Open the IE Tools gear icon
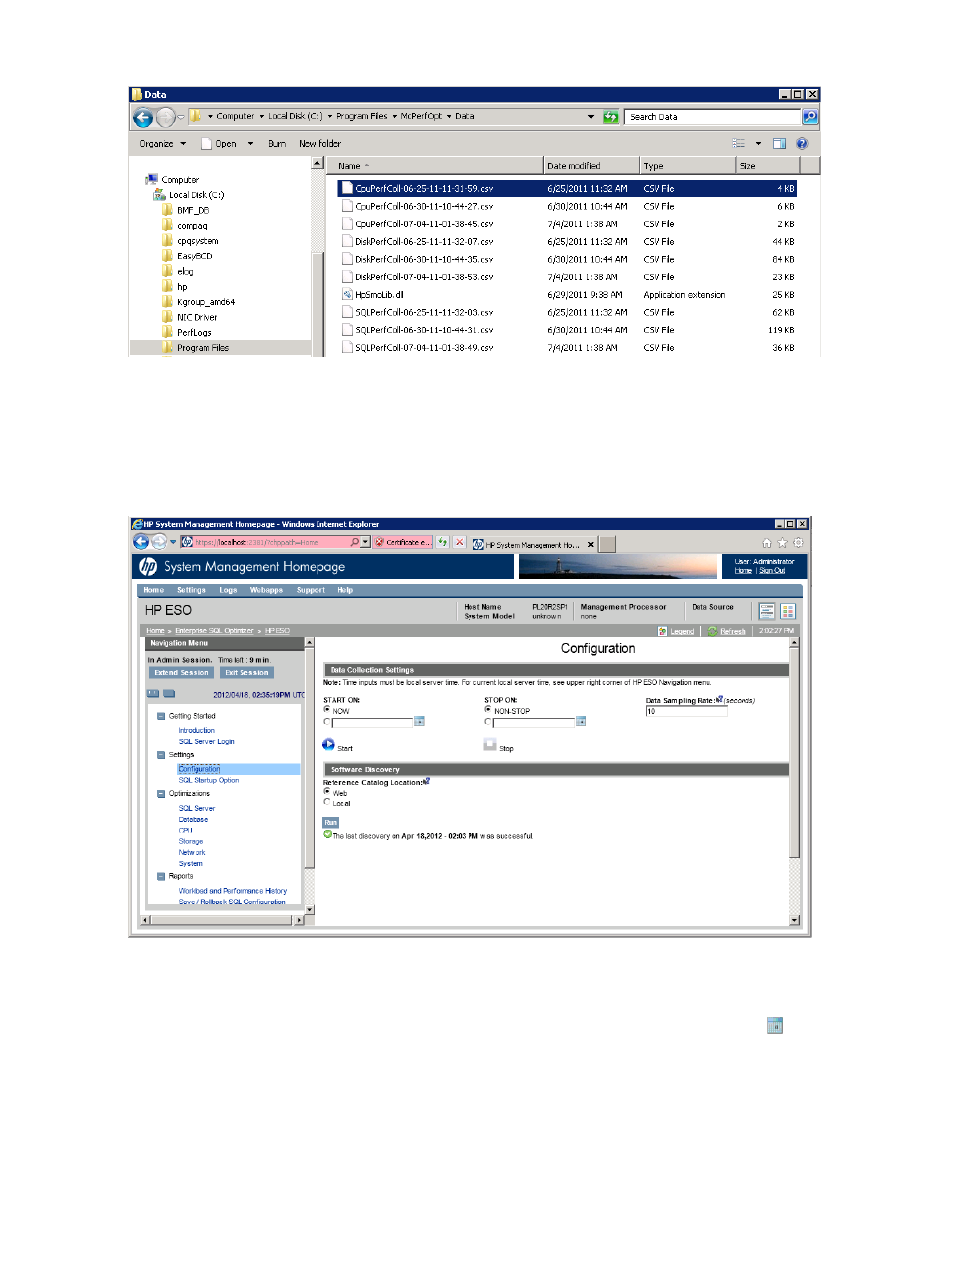The image size is (954, 1270). pyautogui.click(x=798, y=543)
